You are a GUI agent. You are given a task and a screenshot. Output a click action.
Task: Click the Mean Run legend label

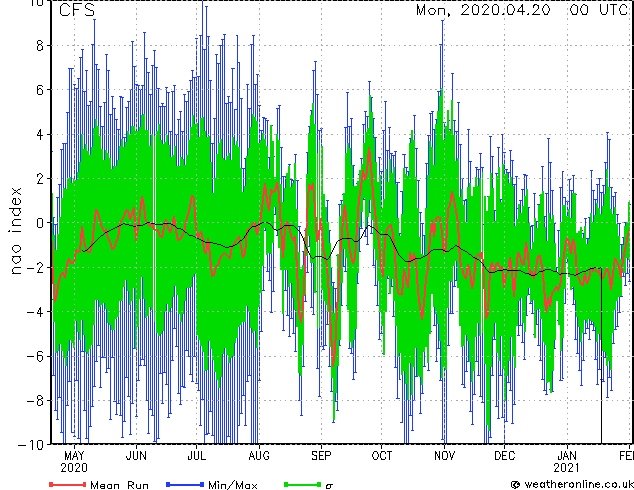click(119, 485)
